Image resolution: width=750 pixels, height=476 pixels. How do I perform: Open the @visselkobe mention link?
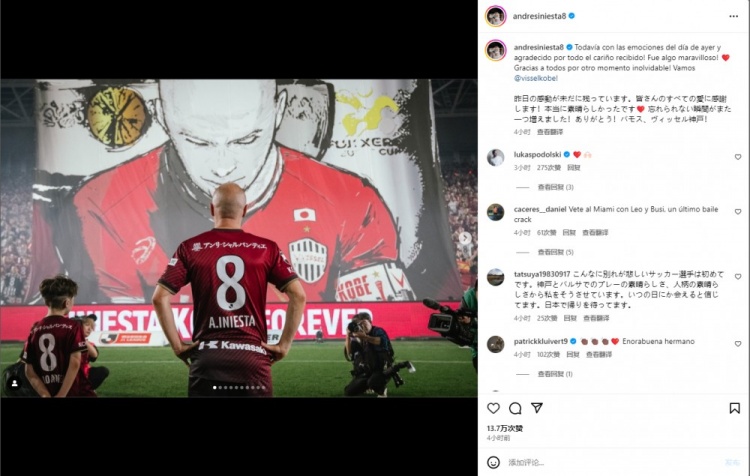tap(536, 78)
